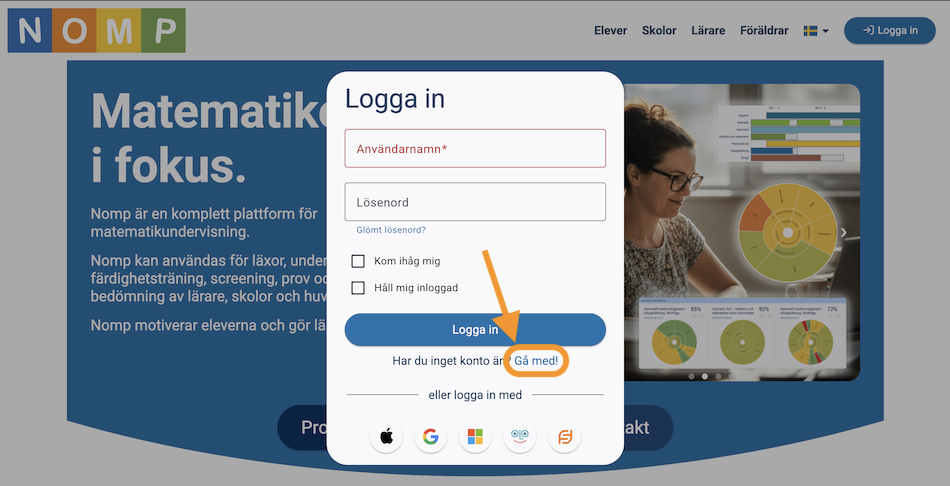
Task: Sign in with Apple icon
Action: [386, 437]
